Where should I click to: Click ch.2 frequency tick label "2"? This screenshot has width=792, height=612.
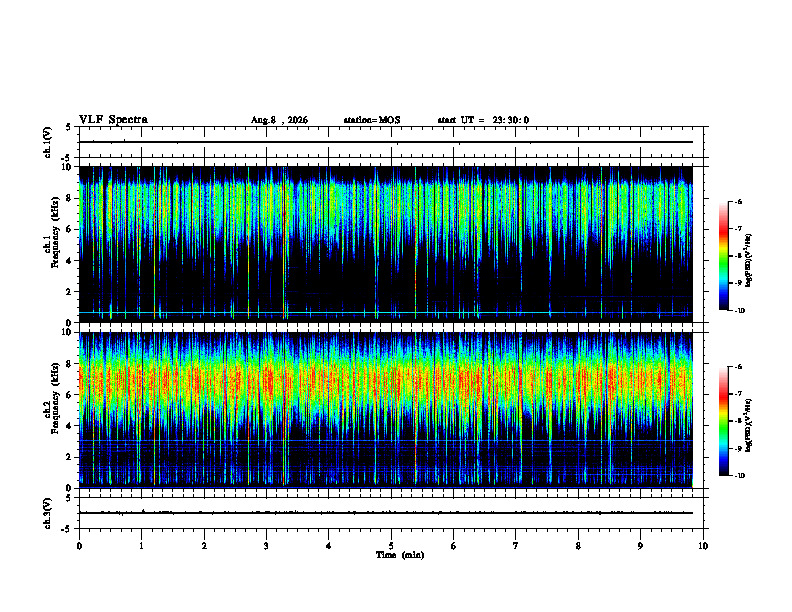coord(69,457)
